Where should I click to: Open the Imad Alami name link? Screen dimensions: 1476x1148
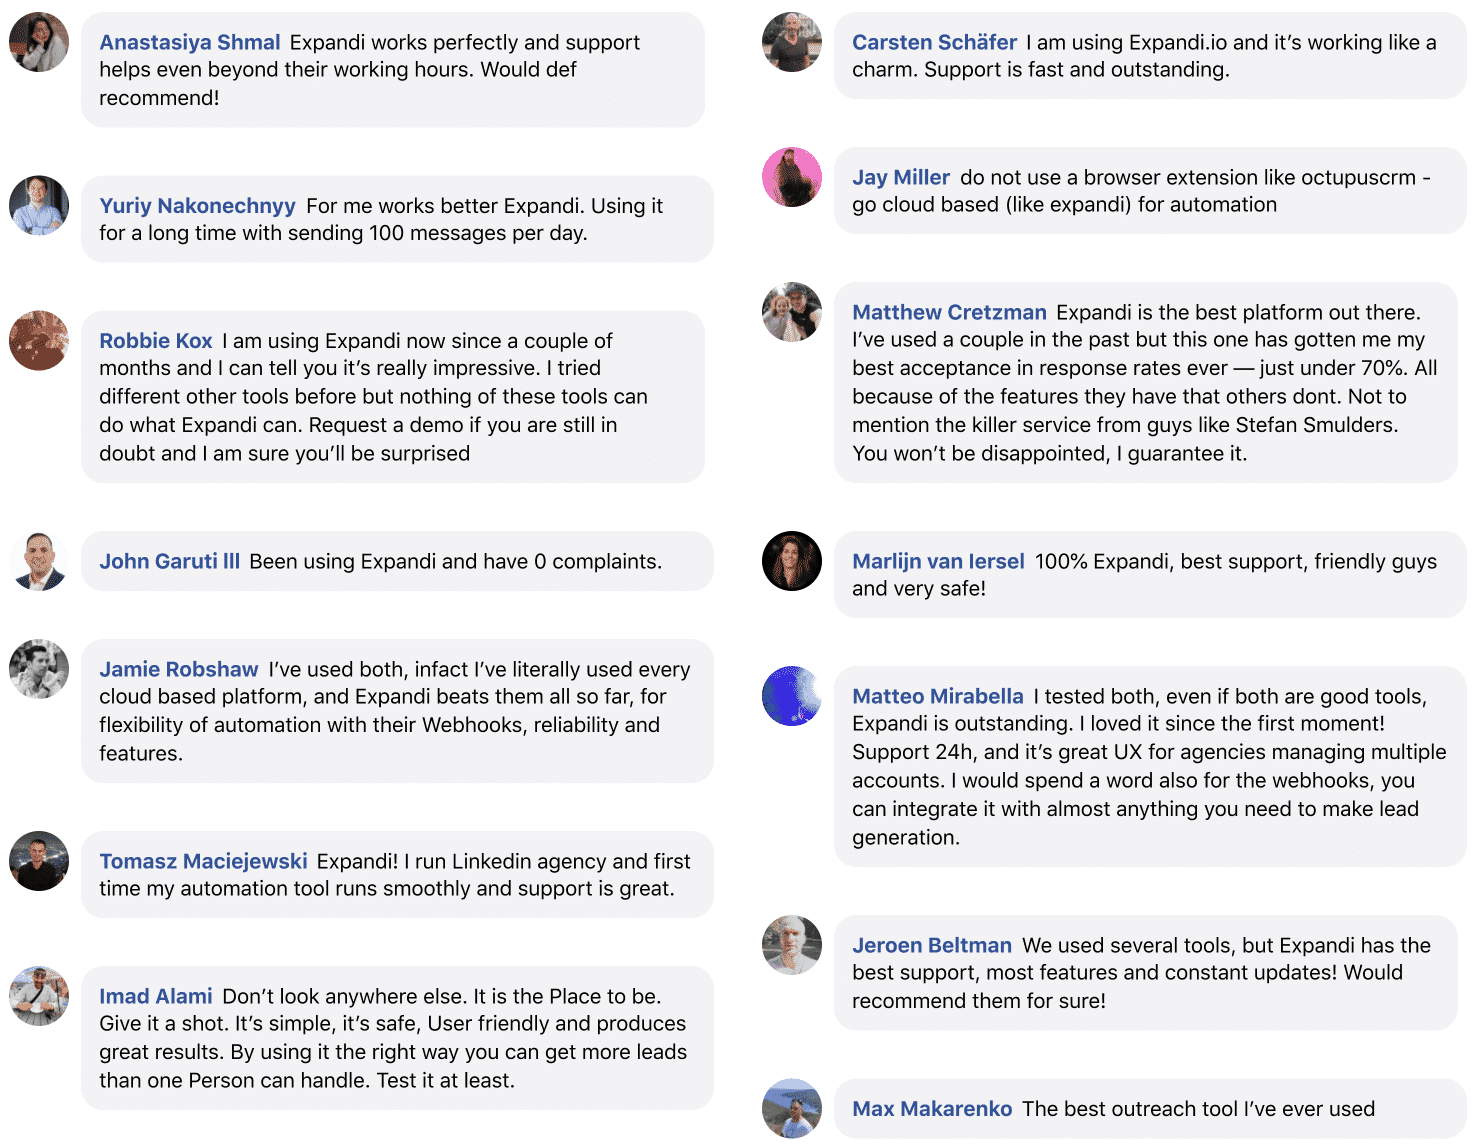click(156, 996)
